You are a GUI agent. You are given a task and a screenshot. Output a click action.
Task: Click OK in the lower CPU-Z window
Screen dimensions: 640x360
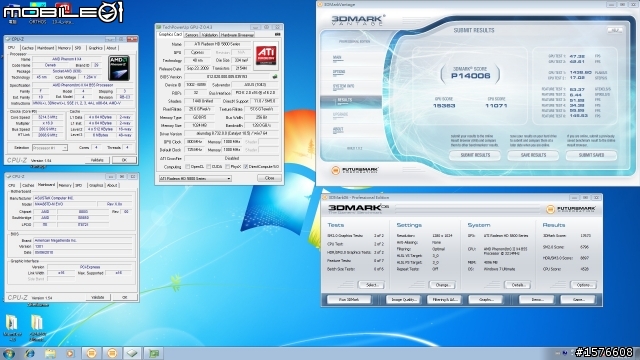tap(124, 298)
